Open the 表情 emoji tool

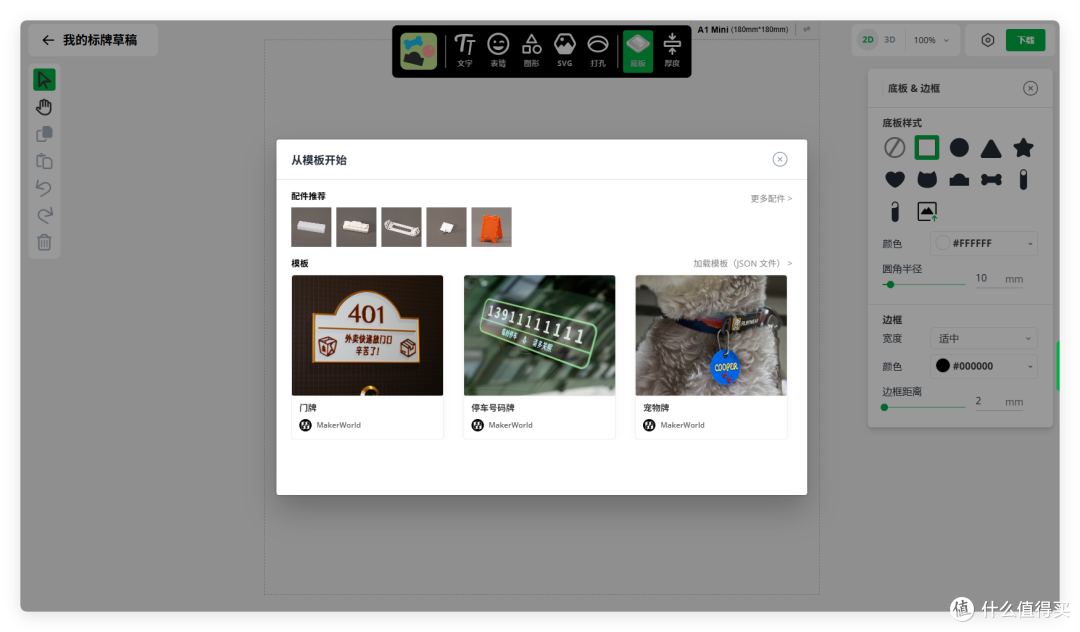click(498, 50)
